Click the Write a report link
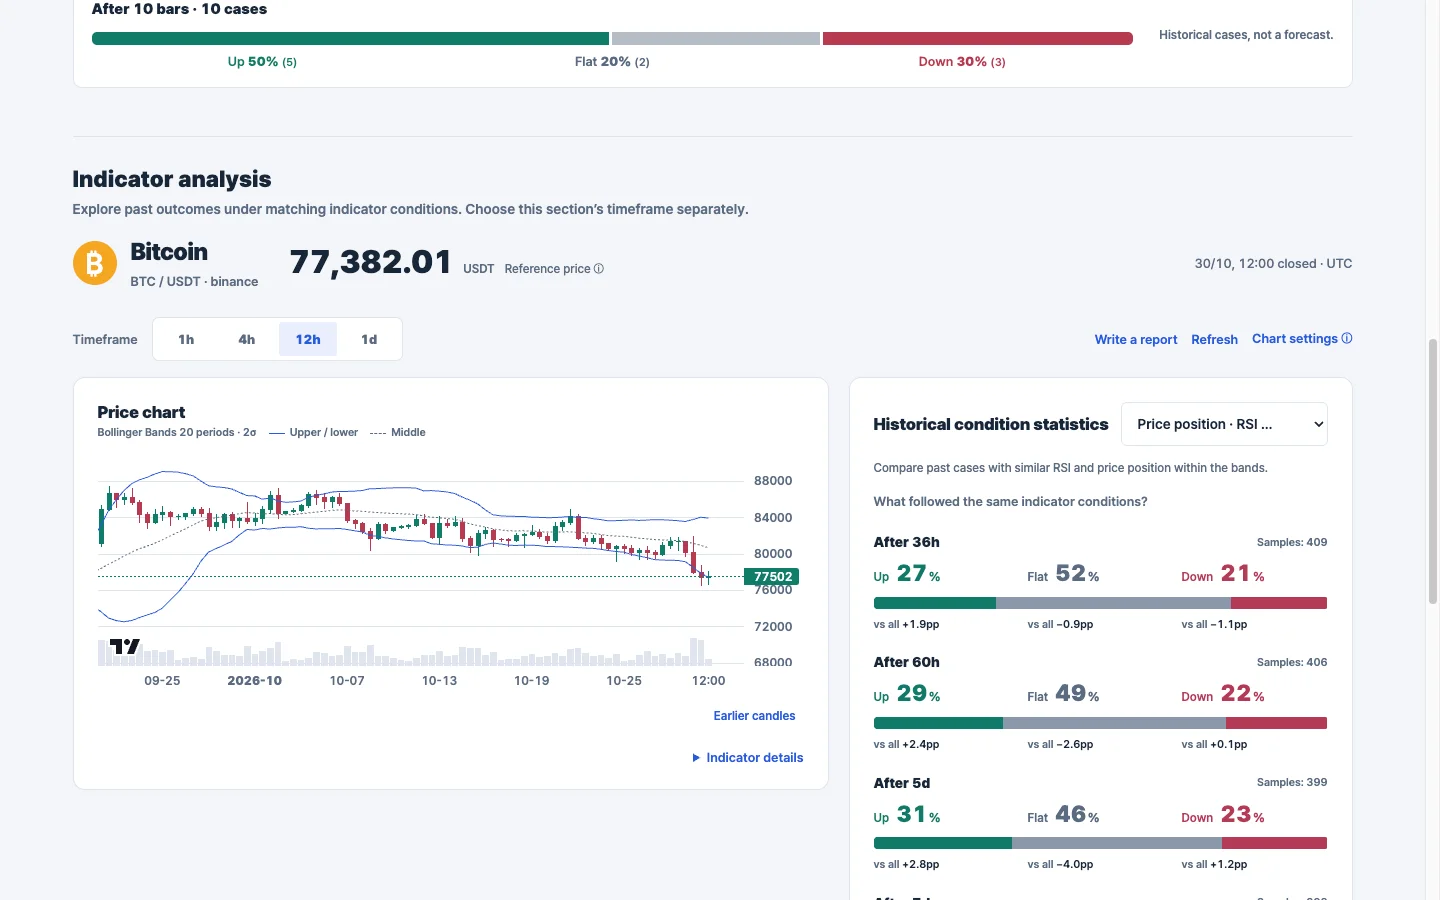The width and height of the screenshot is (1440, 900). click(x=1136, y=340)
